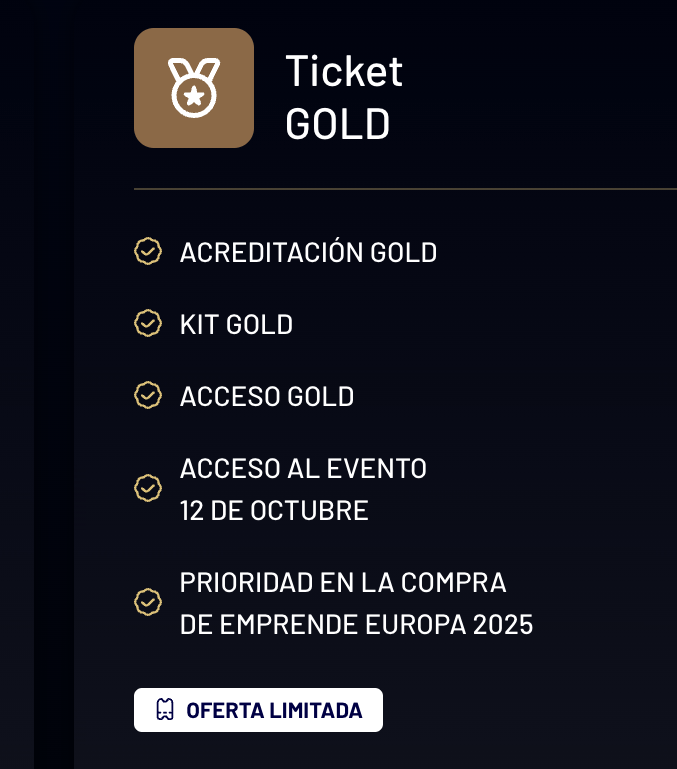Viewport: 677px width, 769px height.
Task: Open the OFERTA LIMITADA offer button
Action: click(x=258, y=710)
